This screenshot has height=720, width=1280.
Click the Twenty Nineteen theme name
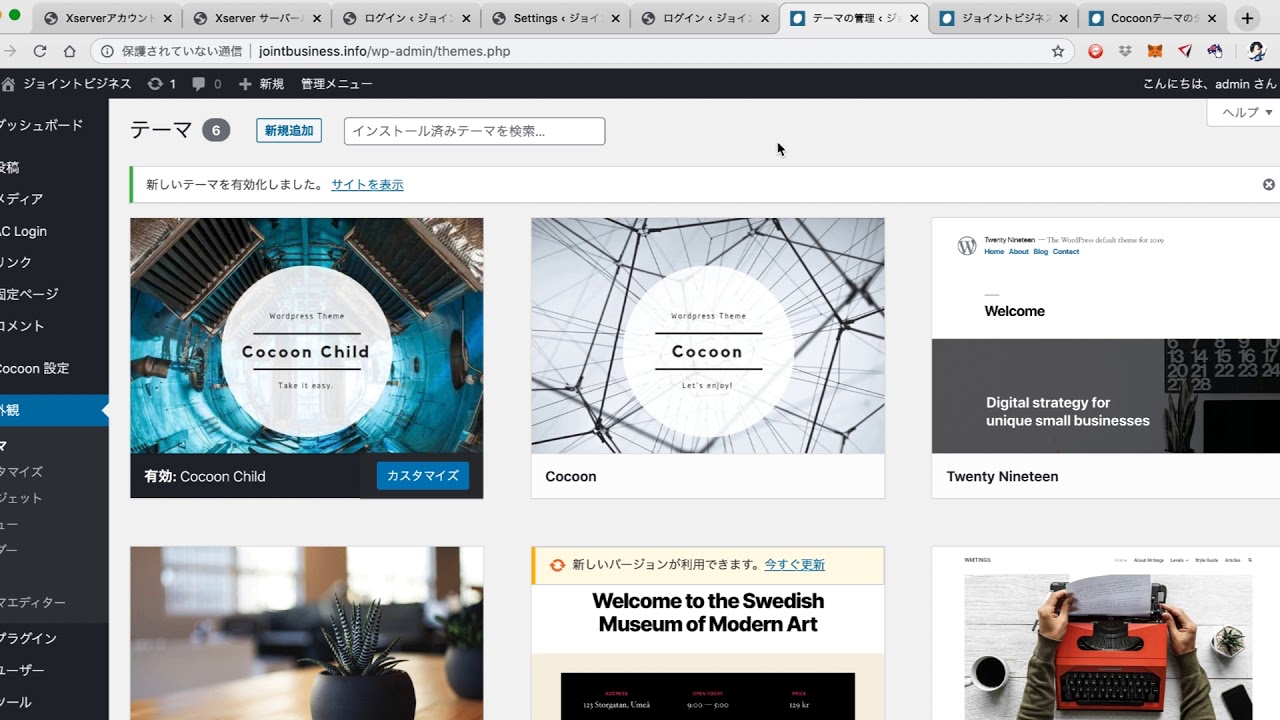pyautogui.click(x=1002, y=476)
